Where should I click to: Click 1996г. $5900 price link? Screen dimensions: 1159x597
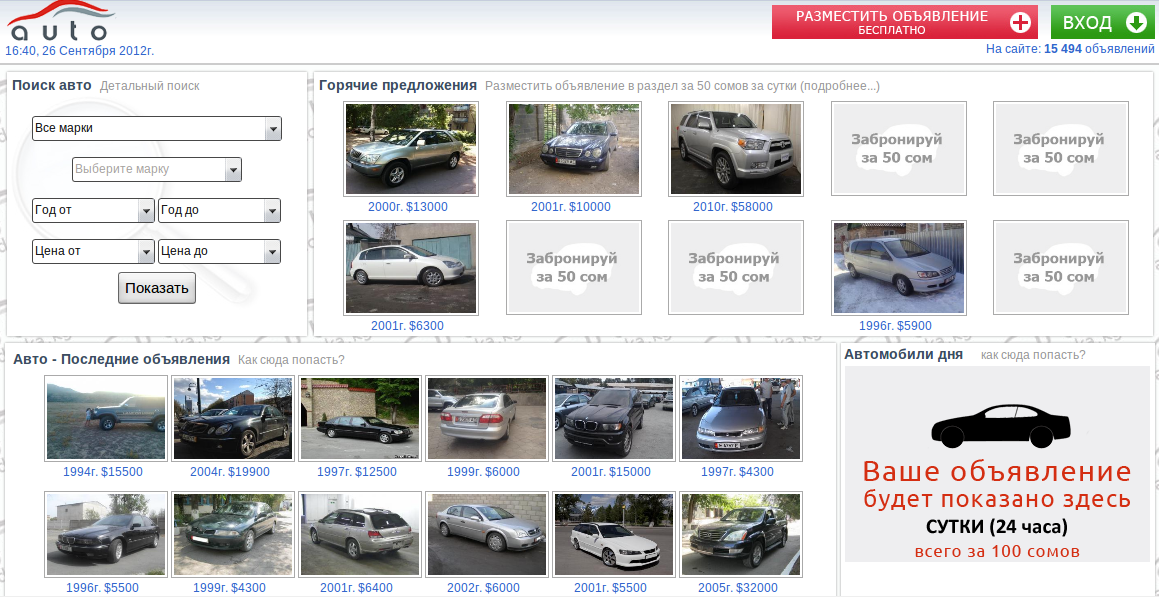895,326
